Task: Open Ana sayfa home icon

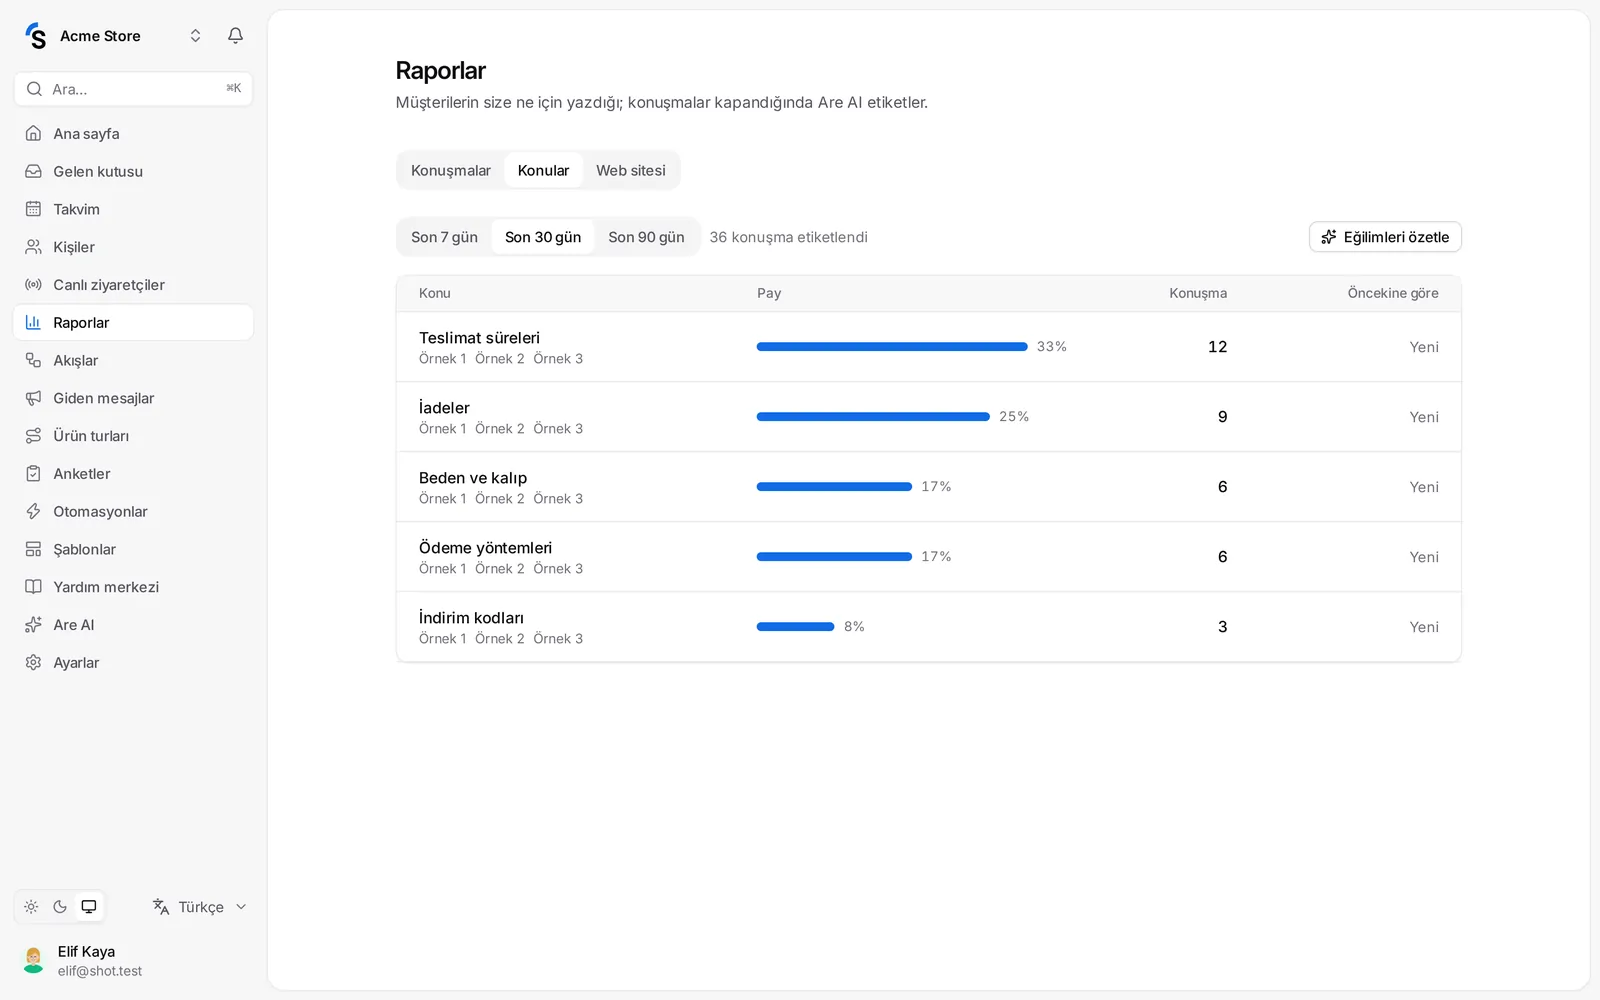Action: (x=33, y=134)
